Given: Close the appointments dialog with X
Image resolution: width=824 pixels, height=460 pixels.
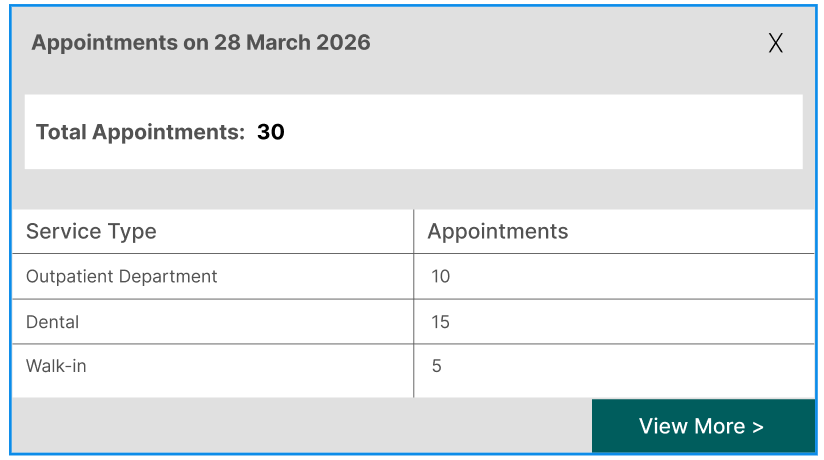Looking at the screenshot, I should point(775,43).
